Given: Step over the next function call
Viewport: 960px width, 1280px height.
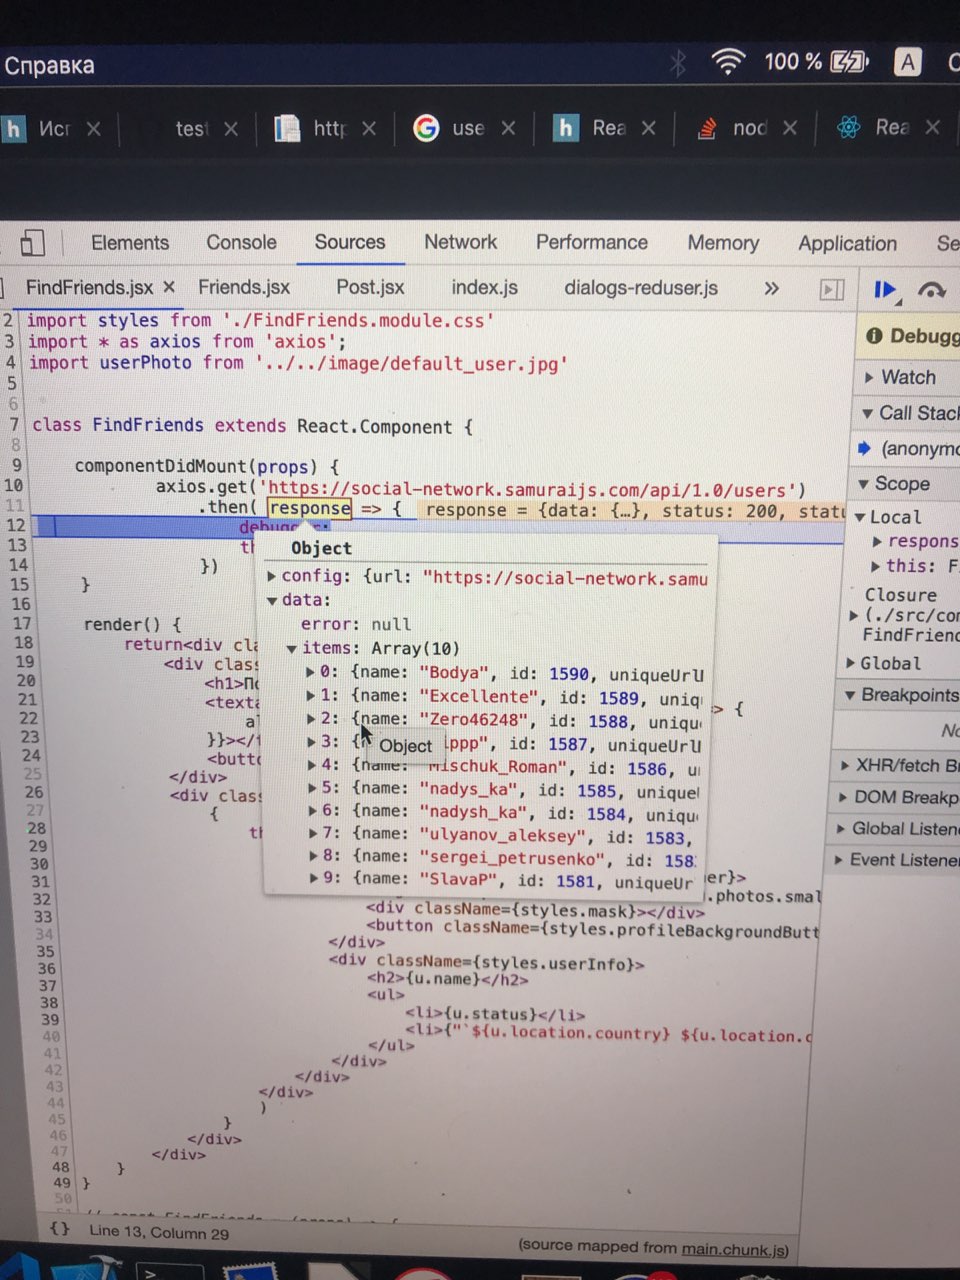Looking at the screenshot, I should tap(932, 290).
